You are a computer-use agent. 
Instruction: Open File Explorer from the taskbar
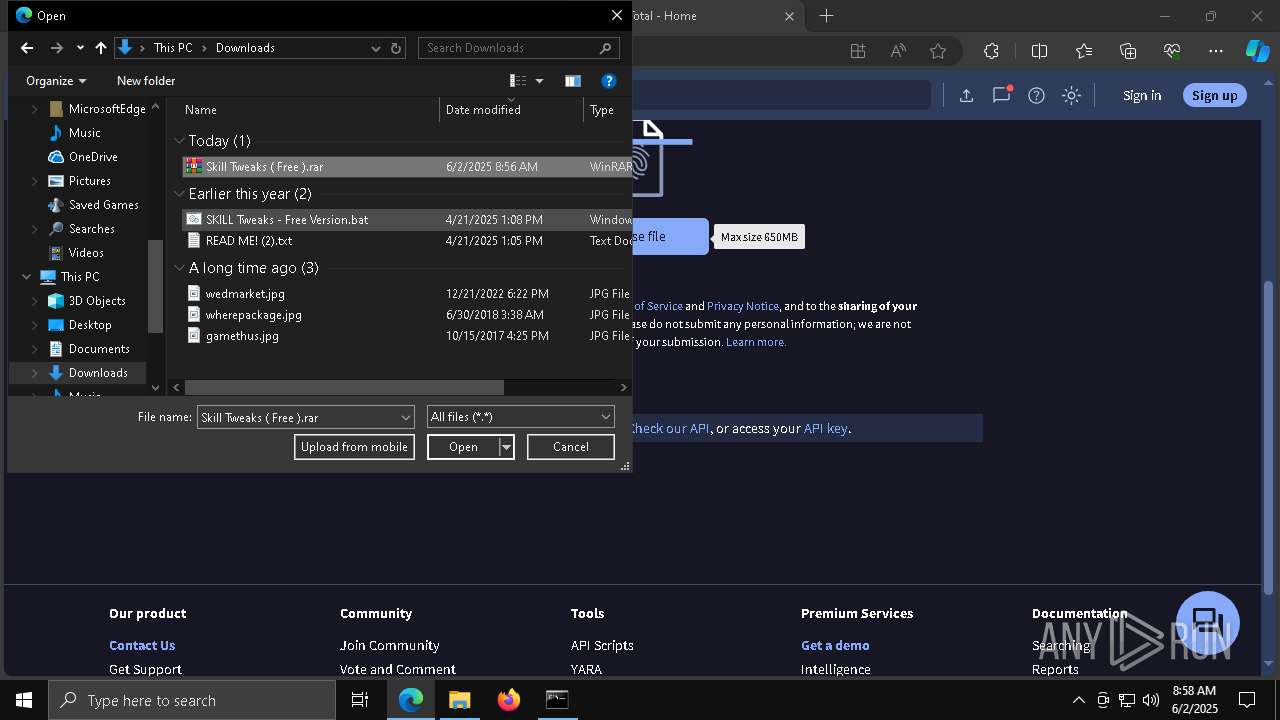pos(460,700)
